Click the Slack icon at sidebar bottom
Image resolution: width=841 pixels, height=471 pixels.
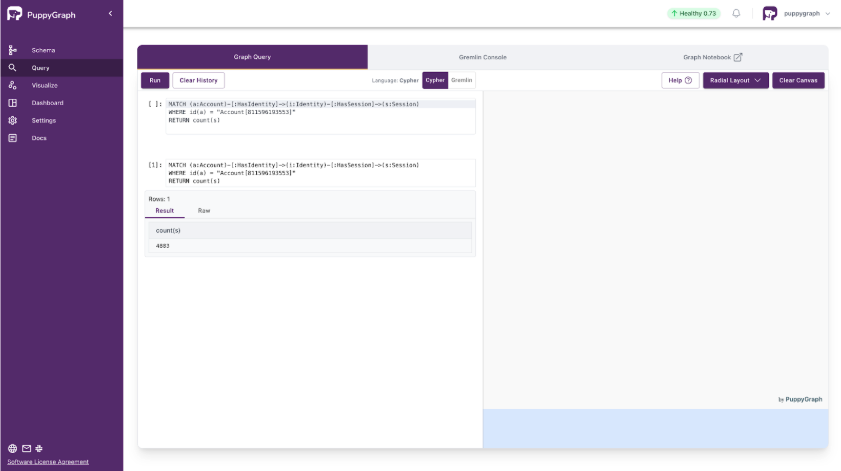[39, 449]
